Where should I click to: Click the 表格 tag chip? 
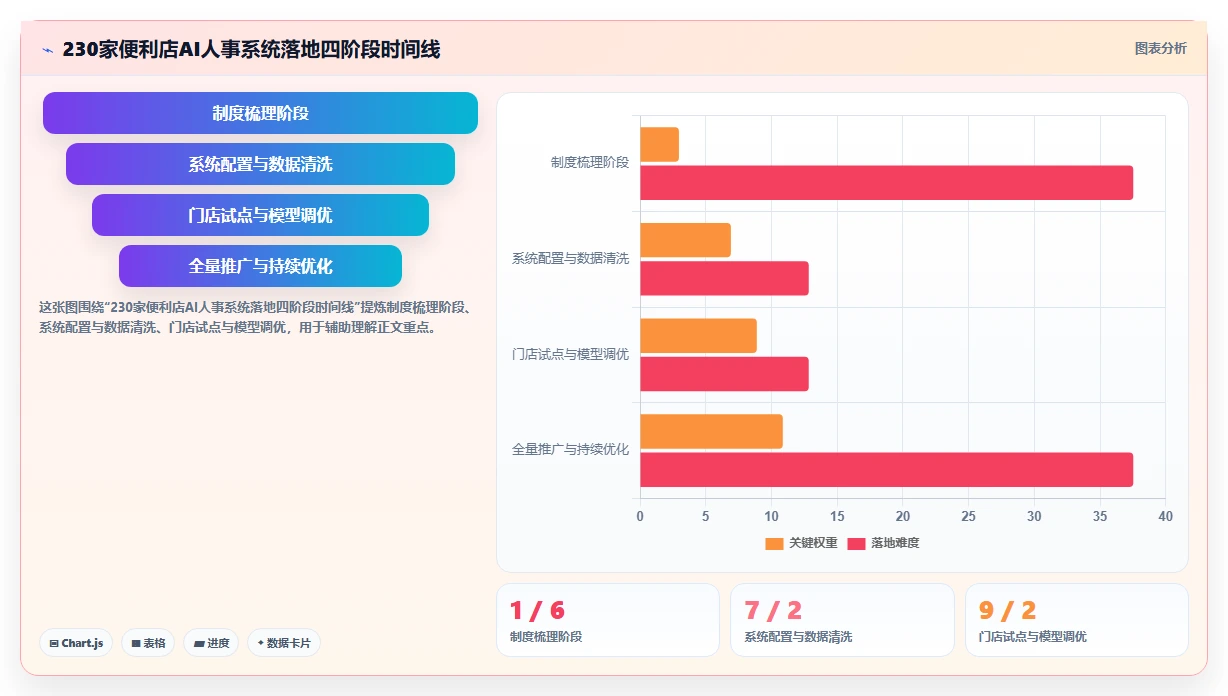[x=148, y=643]
